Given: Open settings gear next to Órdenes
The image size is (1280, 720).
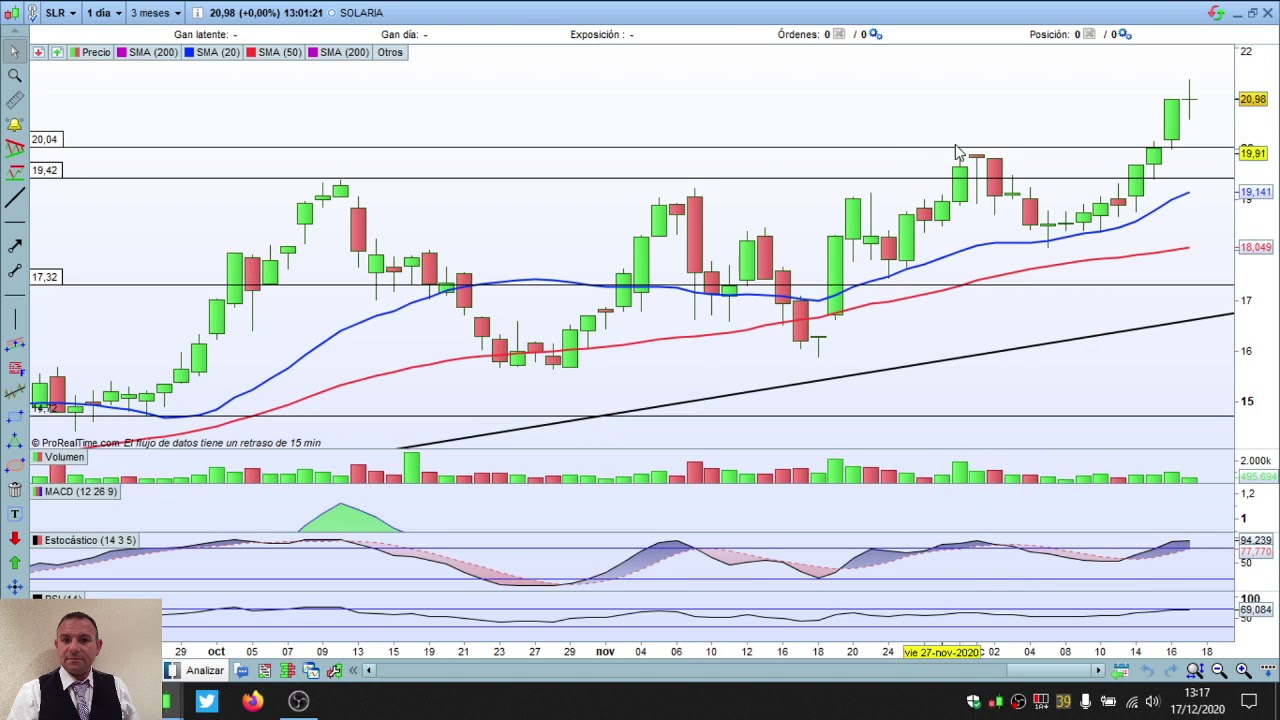Looking at the screenshot, I should point(875,34).
